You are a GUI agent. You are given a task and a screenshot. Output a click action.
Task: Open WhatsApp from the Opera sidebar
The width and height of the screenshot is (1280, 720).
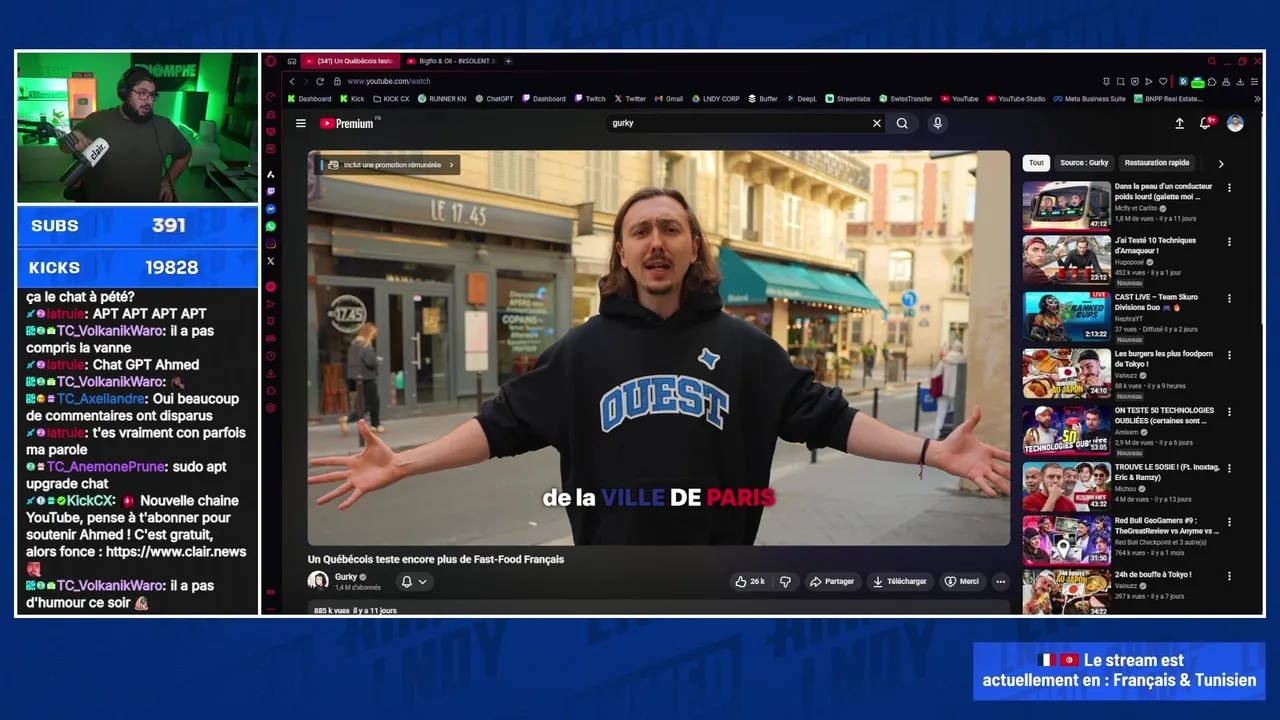[x=270, y=227]
